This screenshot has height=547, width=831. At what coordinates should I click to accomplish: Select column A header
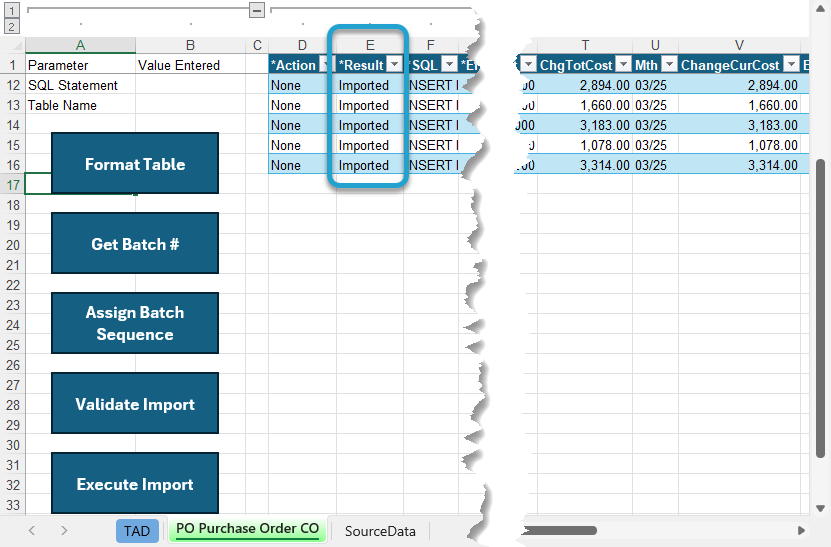pyautogui.click(x=81, y=45)
